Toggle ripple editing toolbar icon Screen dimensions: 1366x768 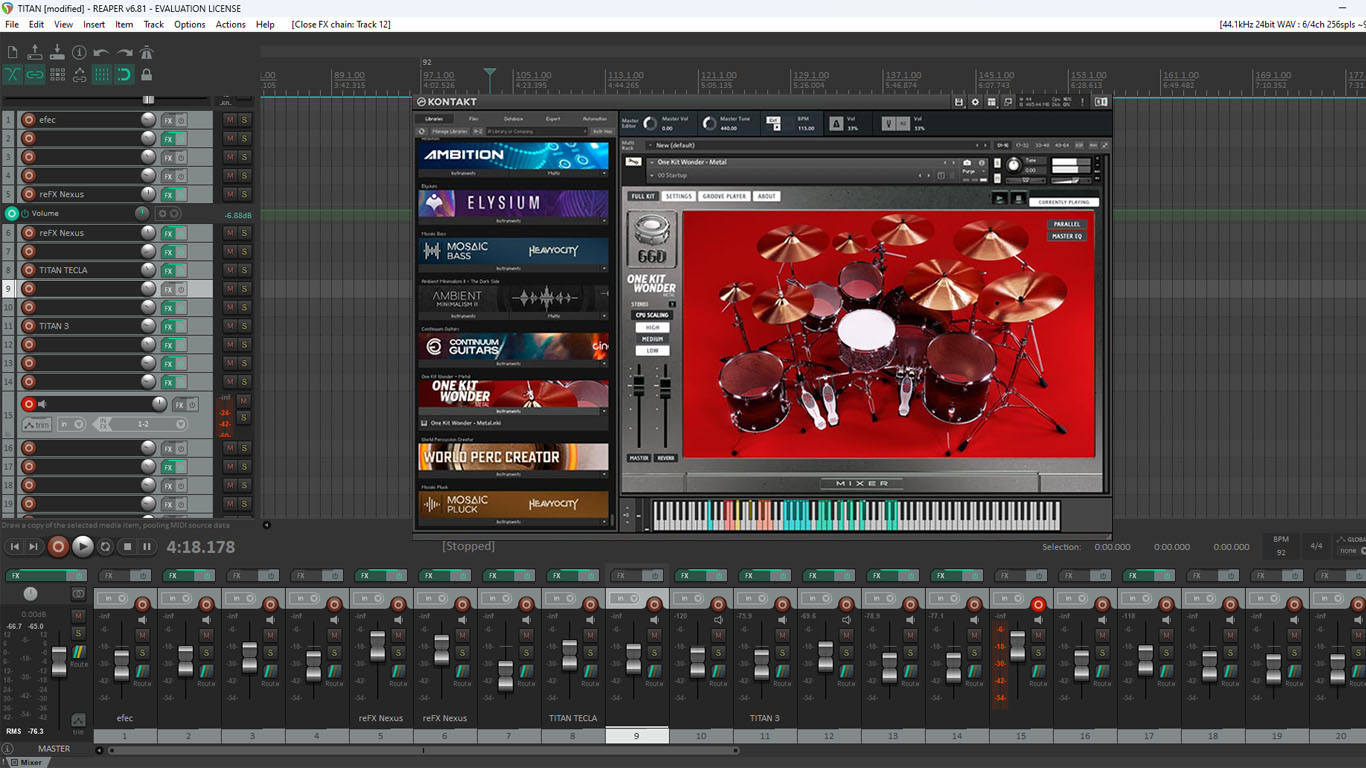(x=57, y=74)
